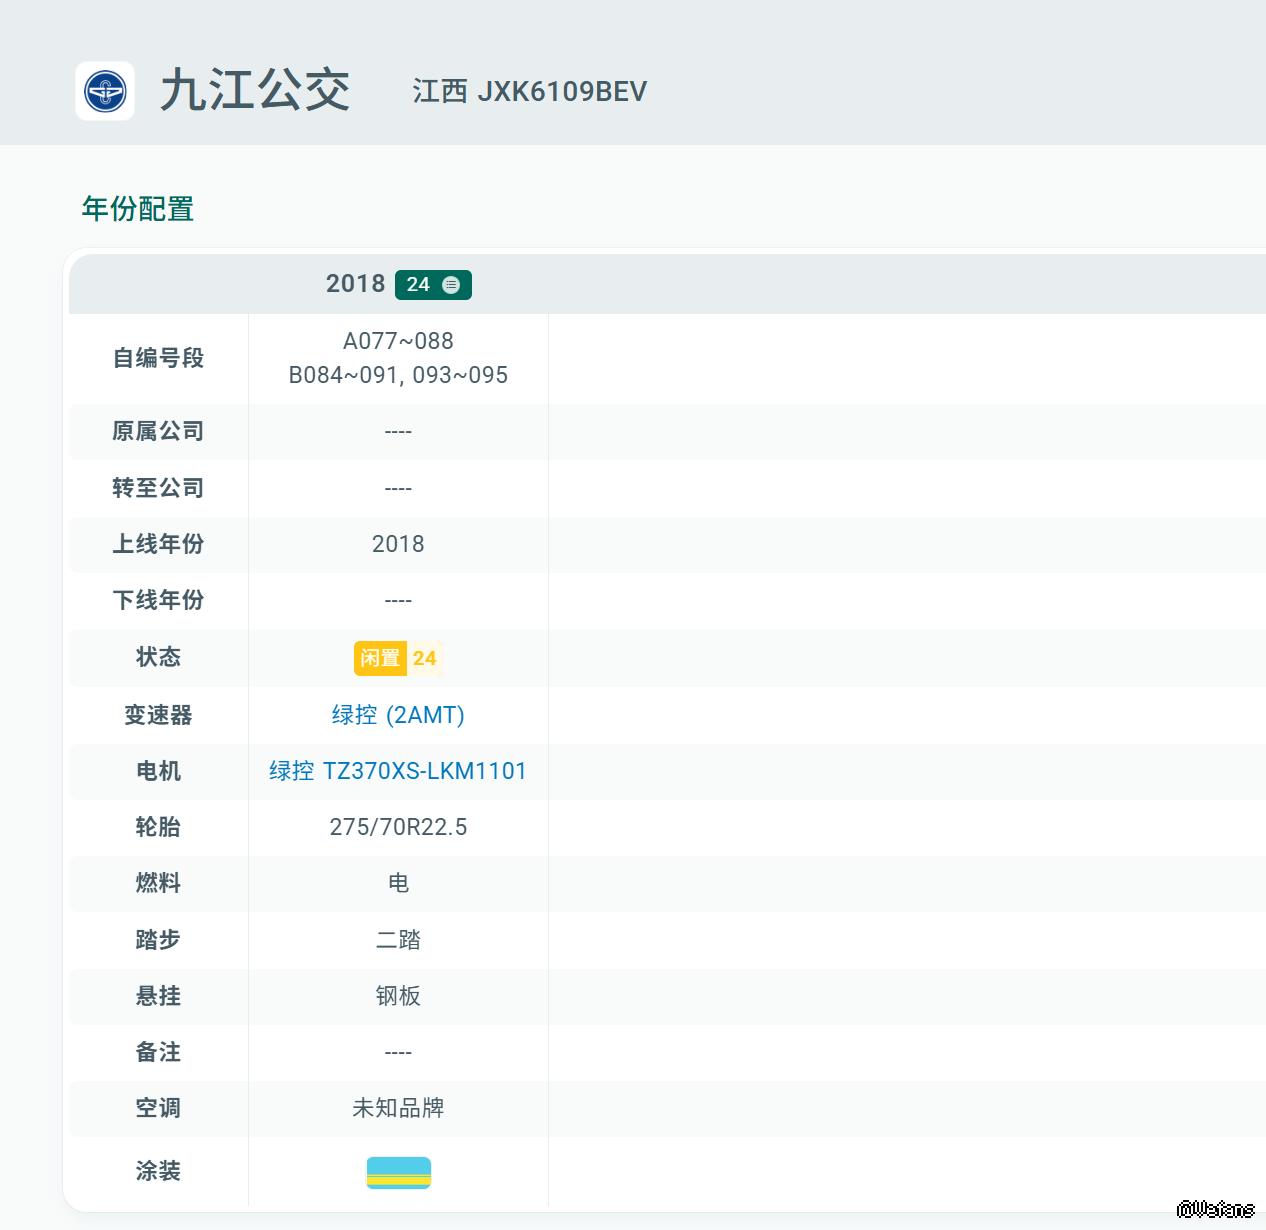This screenshot has height=1230, width=1266.
Task: Click the Jiujiang bus company logo icon
Action: click(x=105, y=91)
